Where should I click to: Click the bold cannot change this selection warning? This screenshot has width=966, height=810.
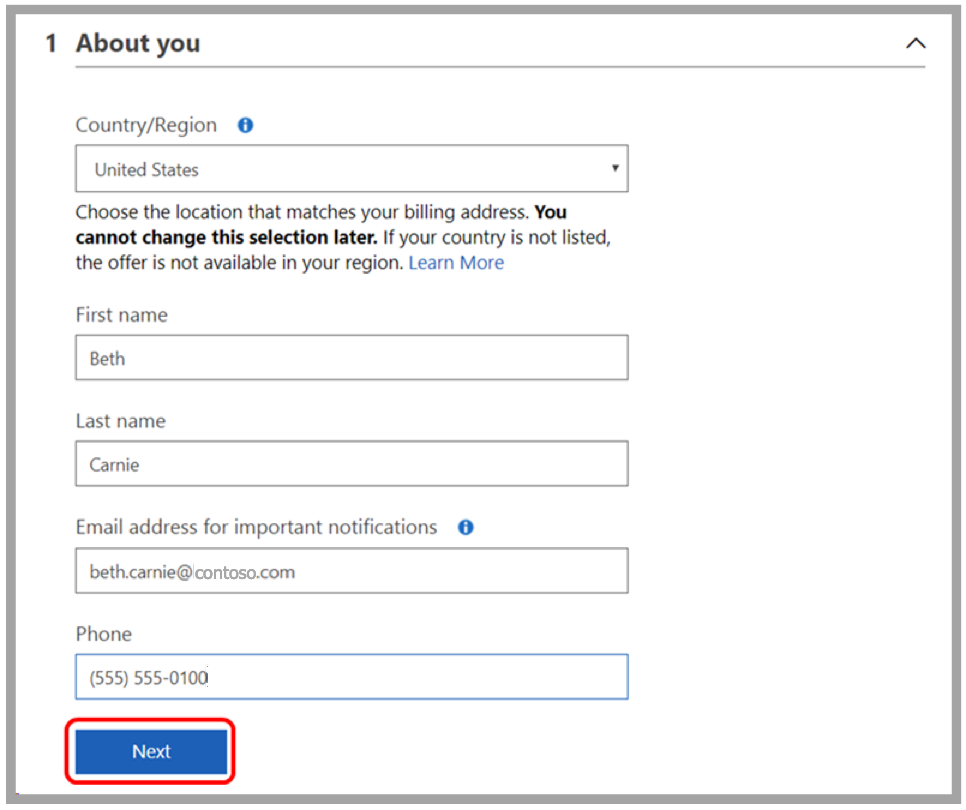[226, 238]
